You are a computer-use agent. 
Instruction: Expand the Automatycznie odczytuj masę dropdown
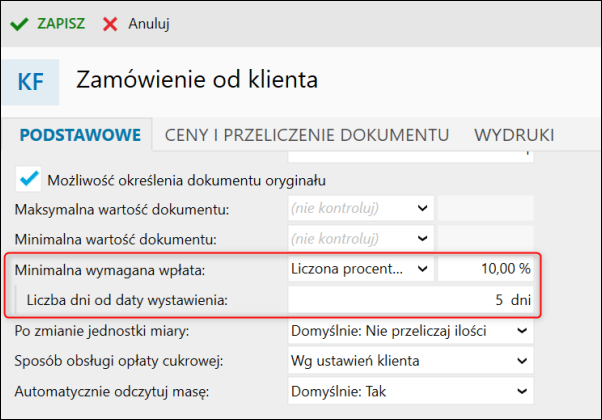(411, 391)
